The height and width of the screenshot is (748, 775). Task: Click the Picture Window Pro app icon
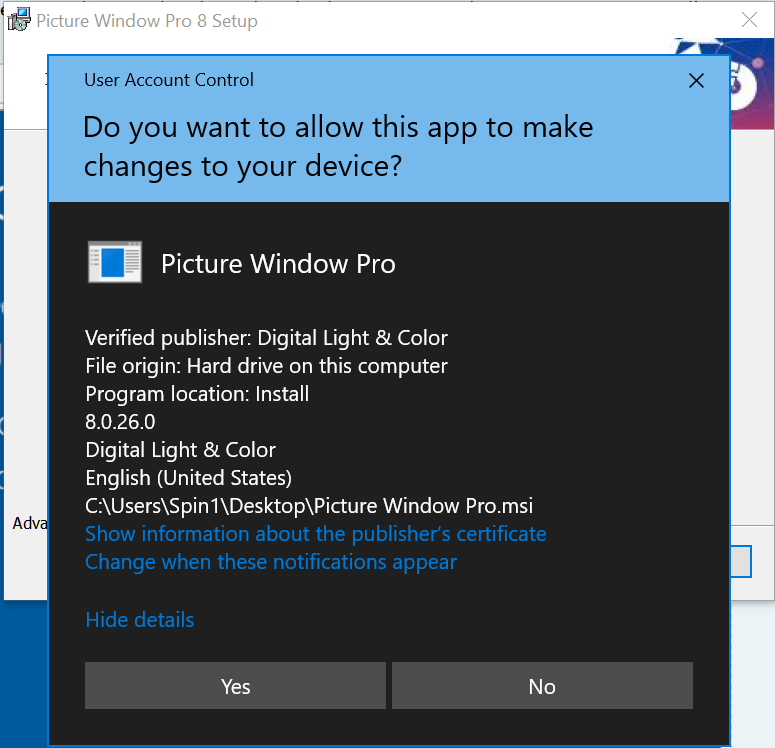pos(115,262)
